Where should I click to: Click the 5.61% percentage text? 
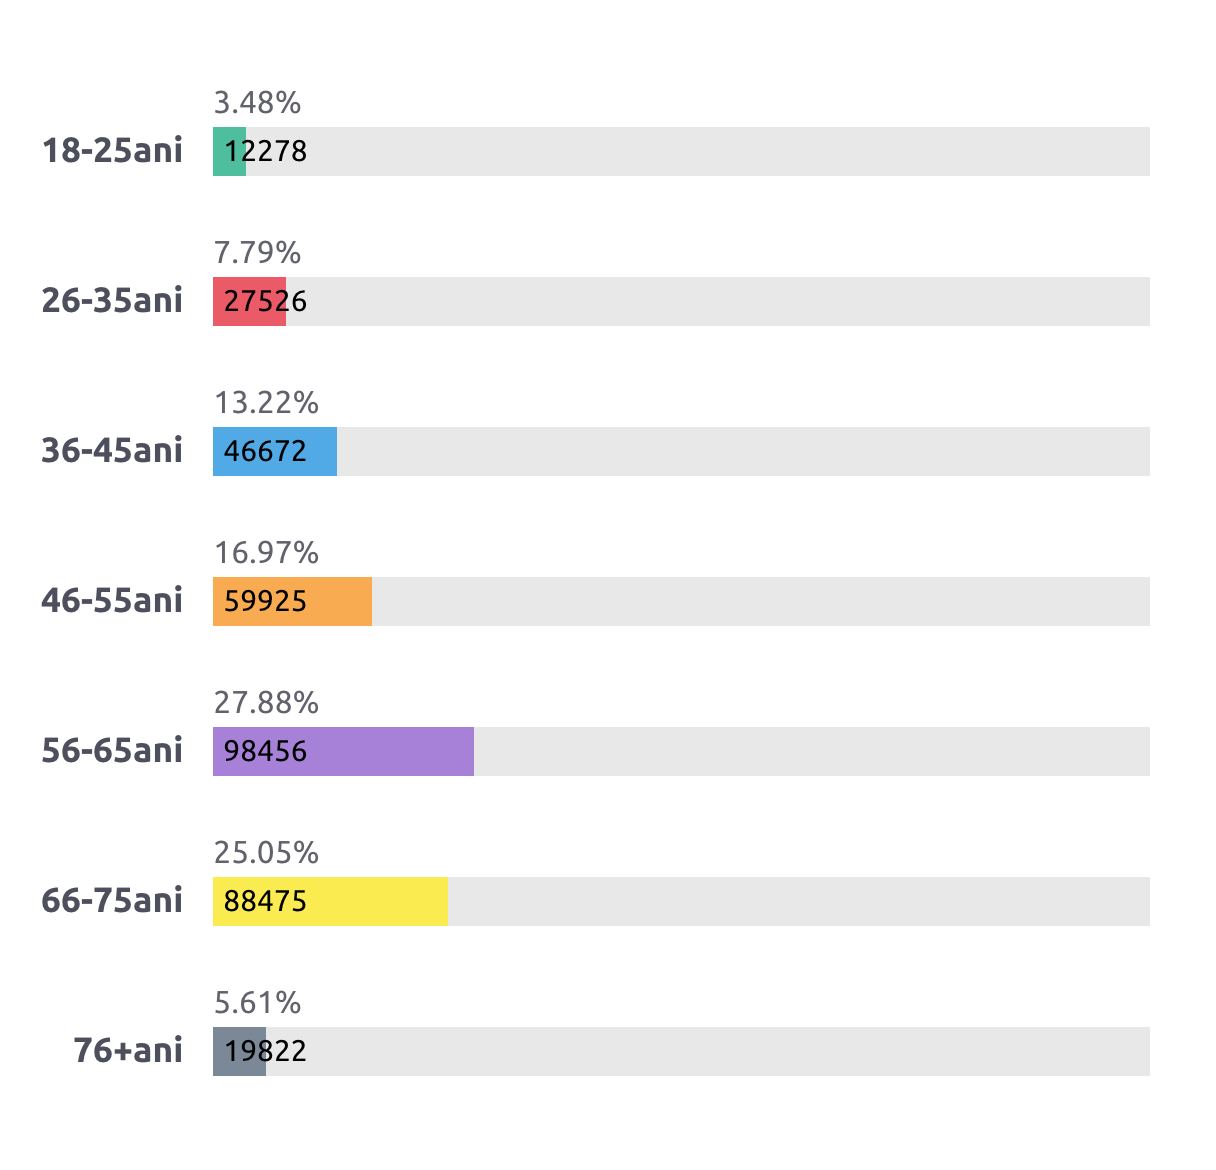[257, 1003]
